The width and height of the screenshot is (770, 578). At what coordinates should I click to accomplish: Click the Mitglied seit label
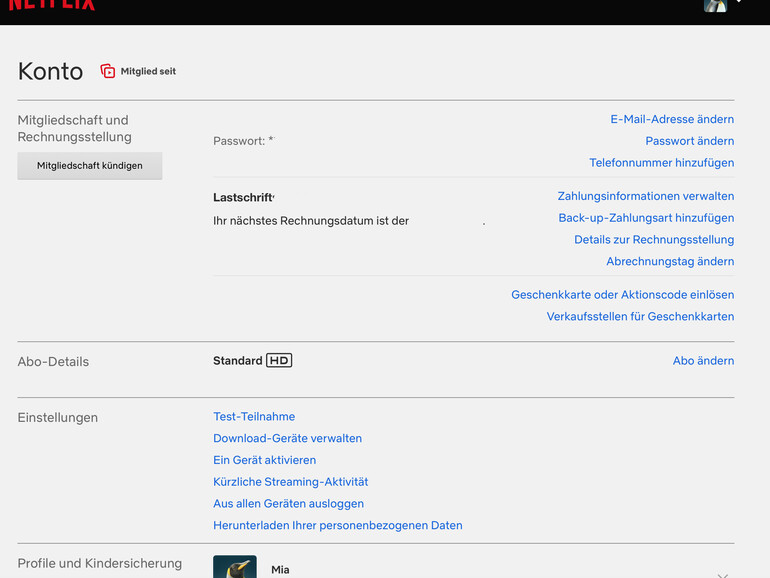148,71
